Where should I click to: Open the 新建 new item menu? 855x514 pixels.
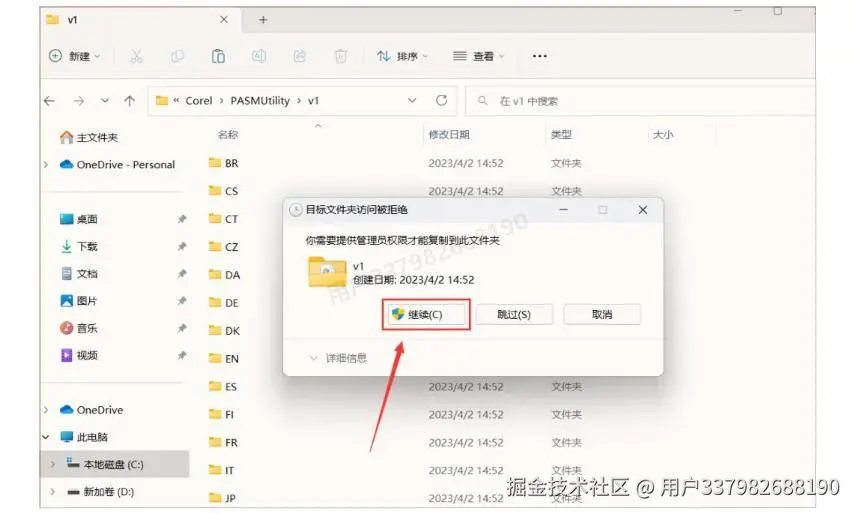75,56
